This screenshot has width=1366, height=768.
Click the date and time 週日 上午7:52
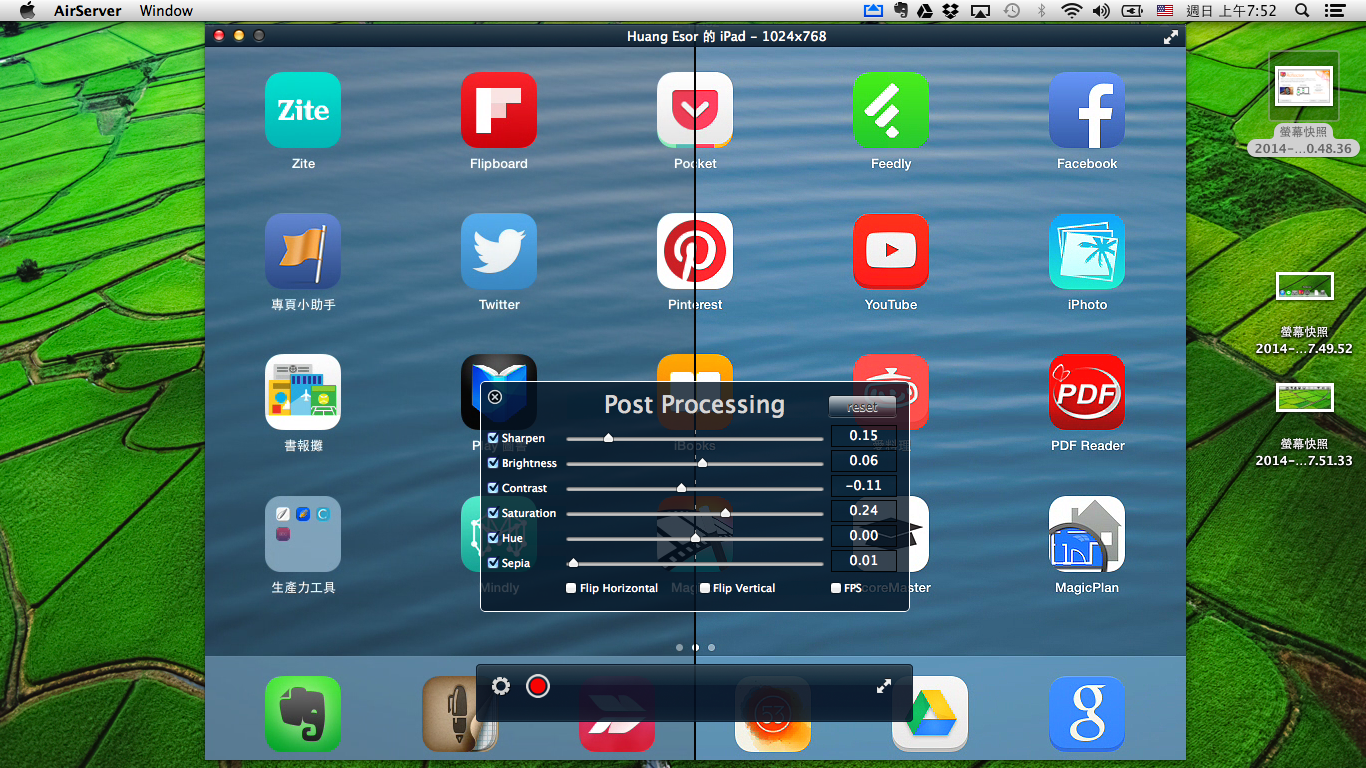tap(1230, 11)
